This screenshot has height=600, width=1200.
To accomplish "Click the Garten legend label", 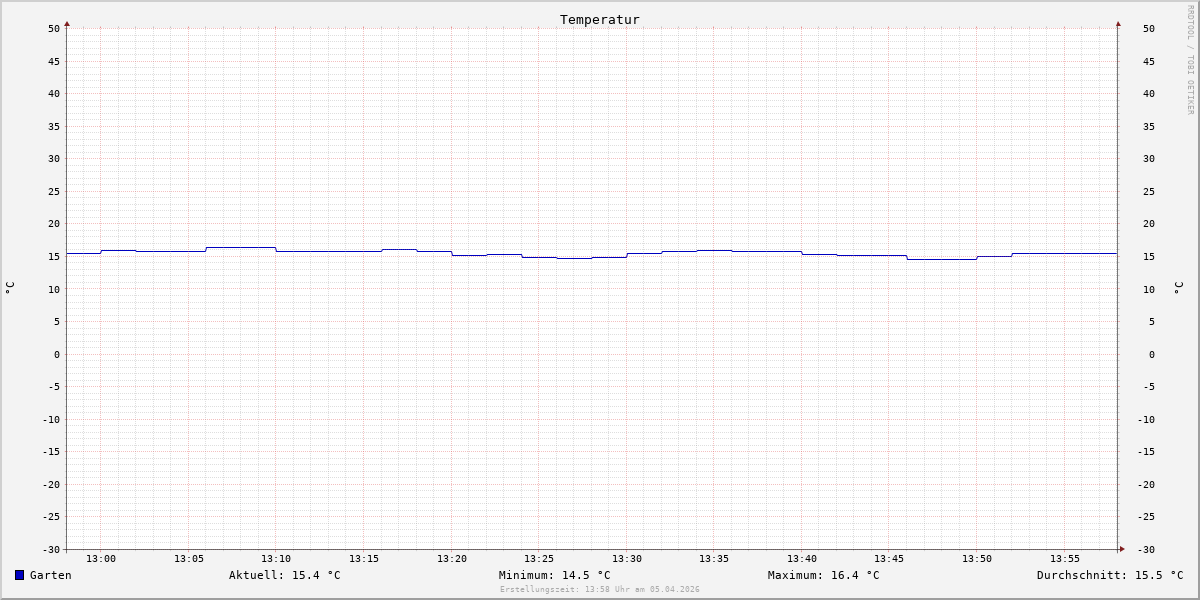I will pos(51,575).
